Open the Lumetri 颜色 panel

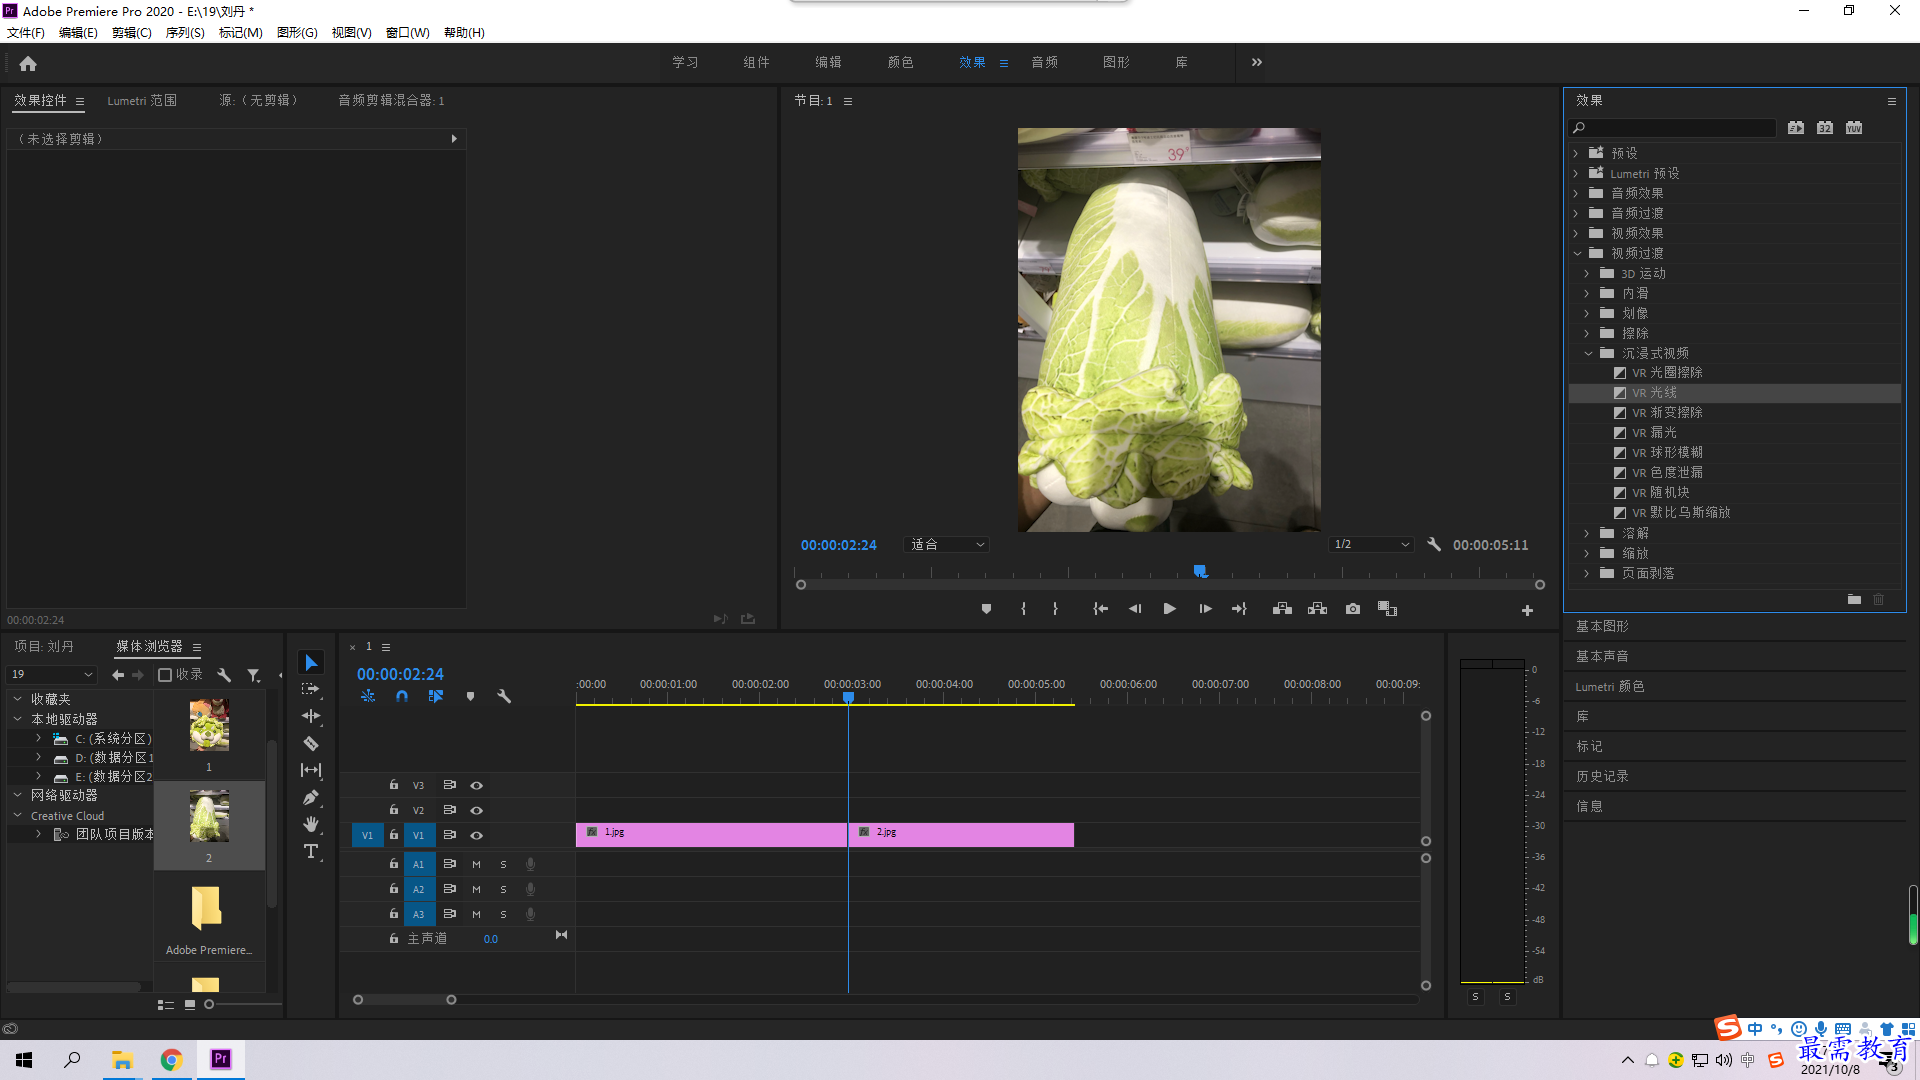pyautogui.click(x=1609, y=686)
